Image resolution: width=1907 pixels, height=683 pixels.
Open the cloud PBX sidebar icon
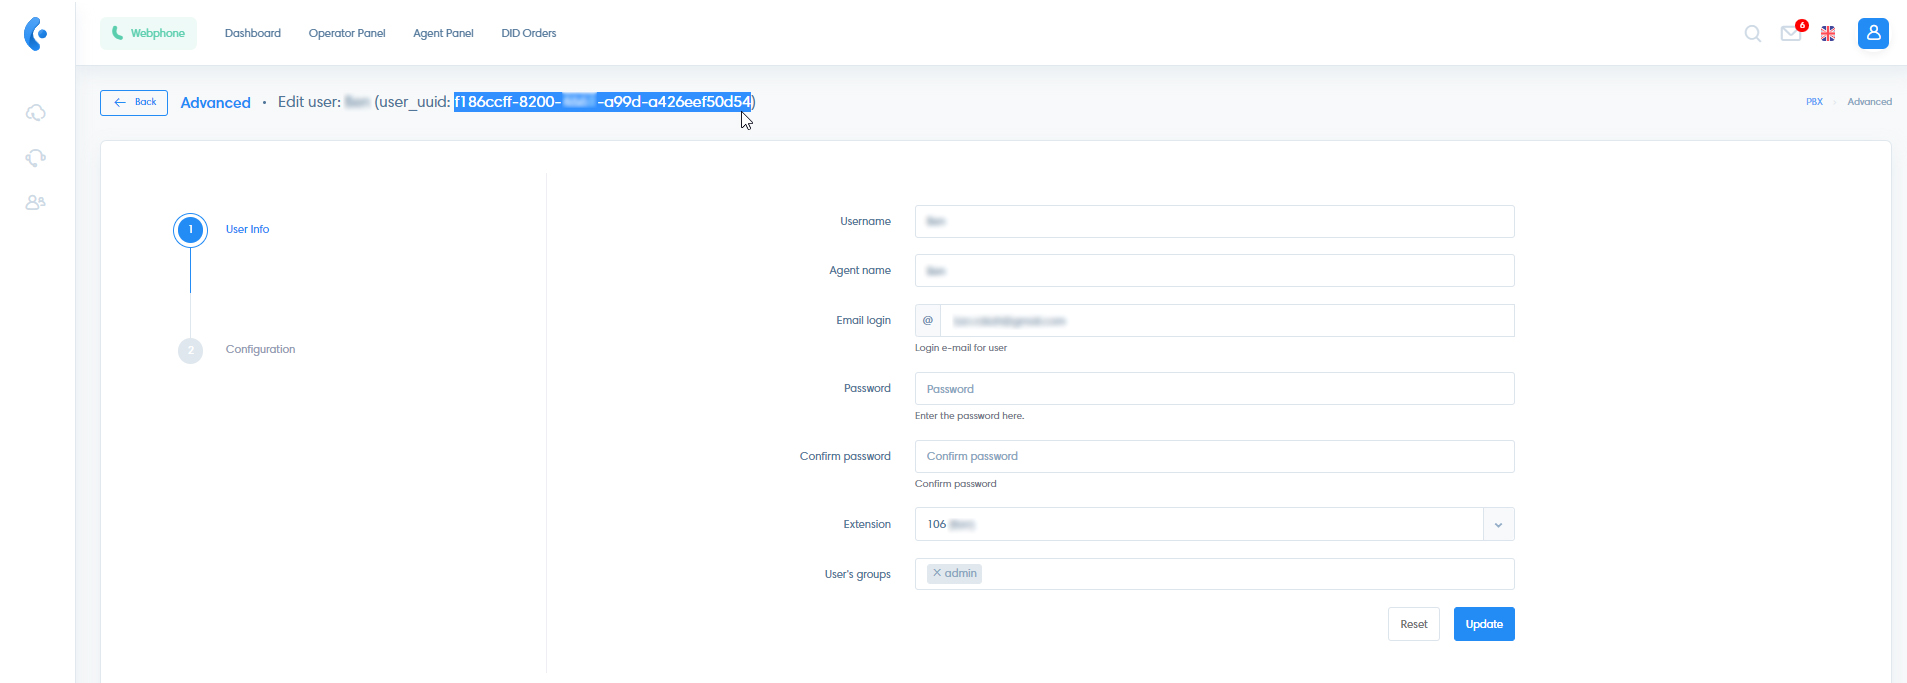coord(36,113)
